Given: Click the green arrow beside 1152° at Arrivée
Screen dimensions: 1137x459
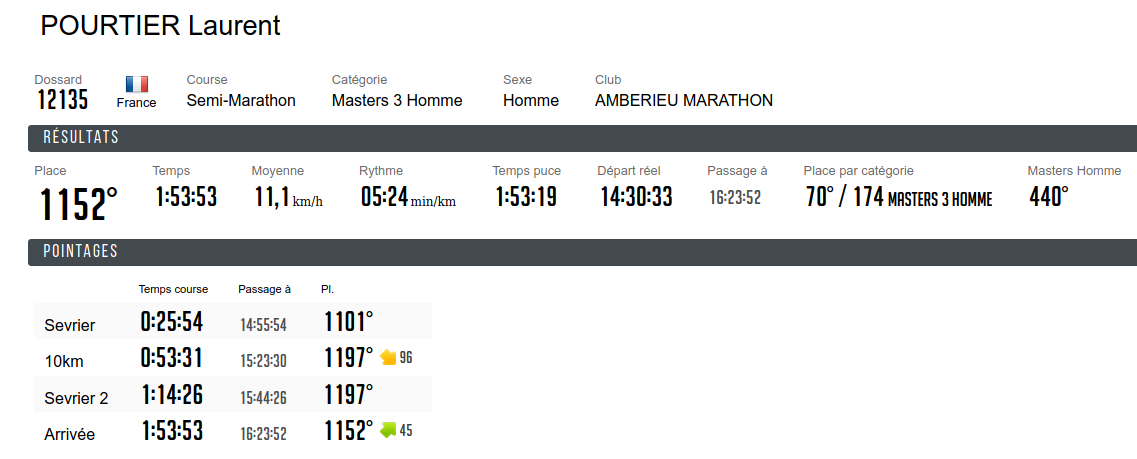Looking at the screenshot, I should point(389,430).
